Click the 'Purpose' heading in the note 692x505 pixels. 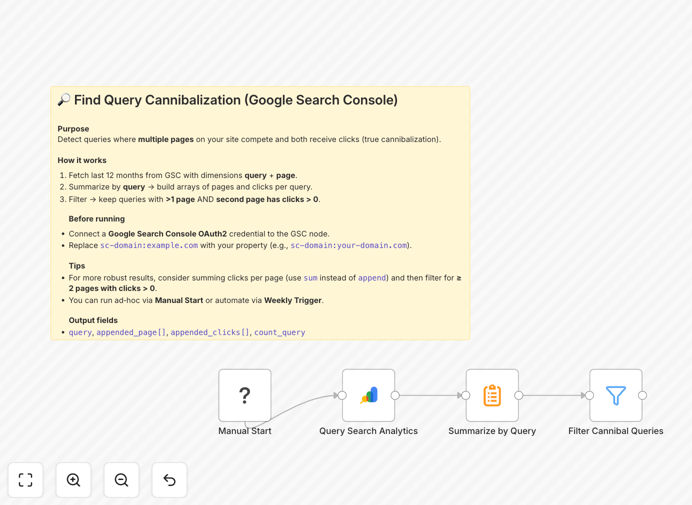[73, 129]
